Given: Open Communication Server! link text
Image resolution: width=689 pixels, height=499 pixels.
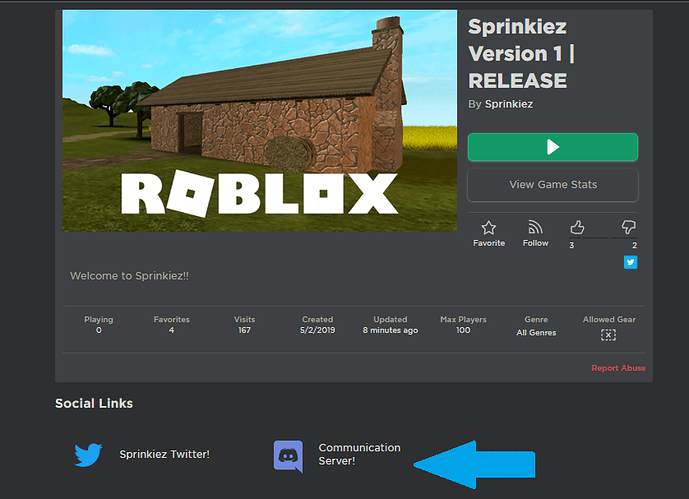Looking at the screenshot, I should pyautogui.click(x=359, y=454).
